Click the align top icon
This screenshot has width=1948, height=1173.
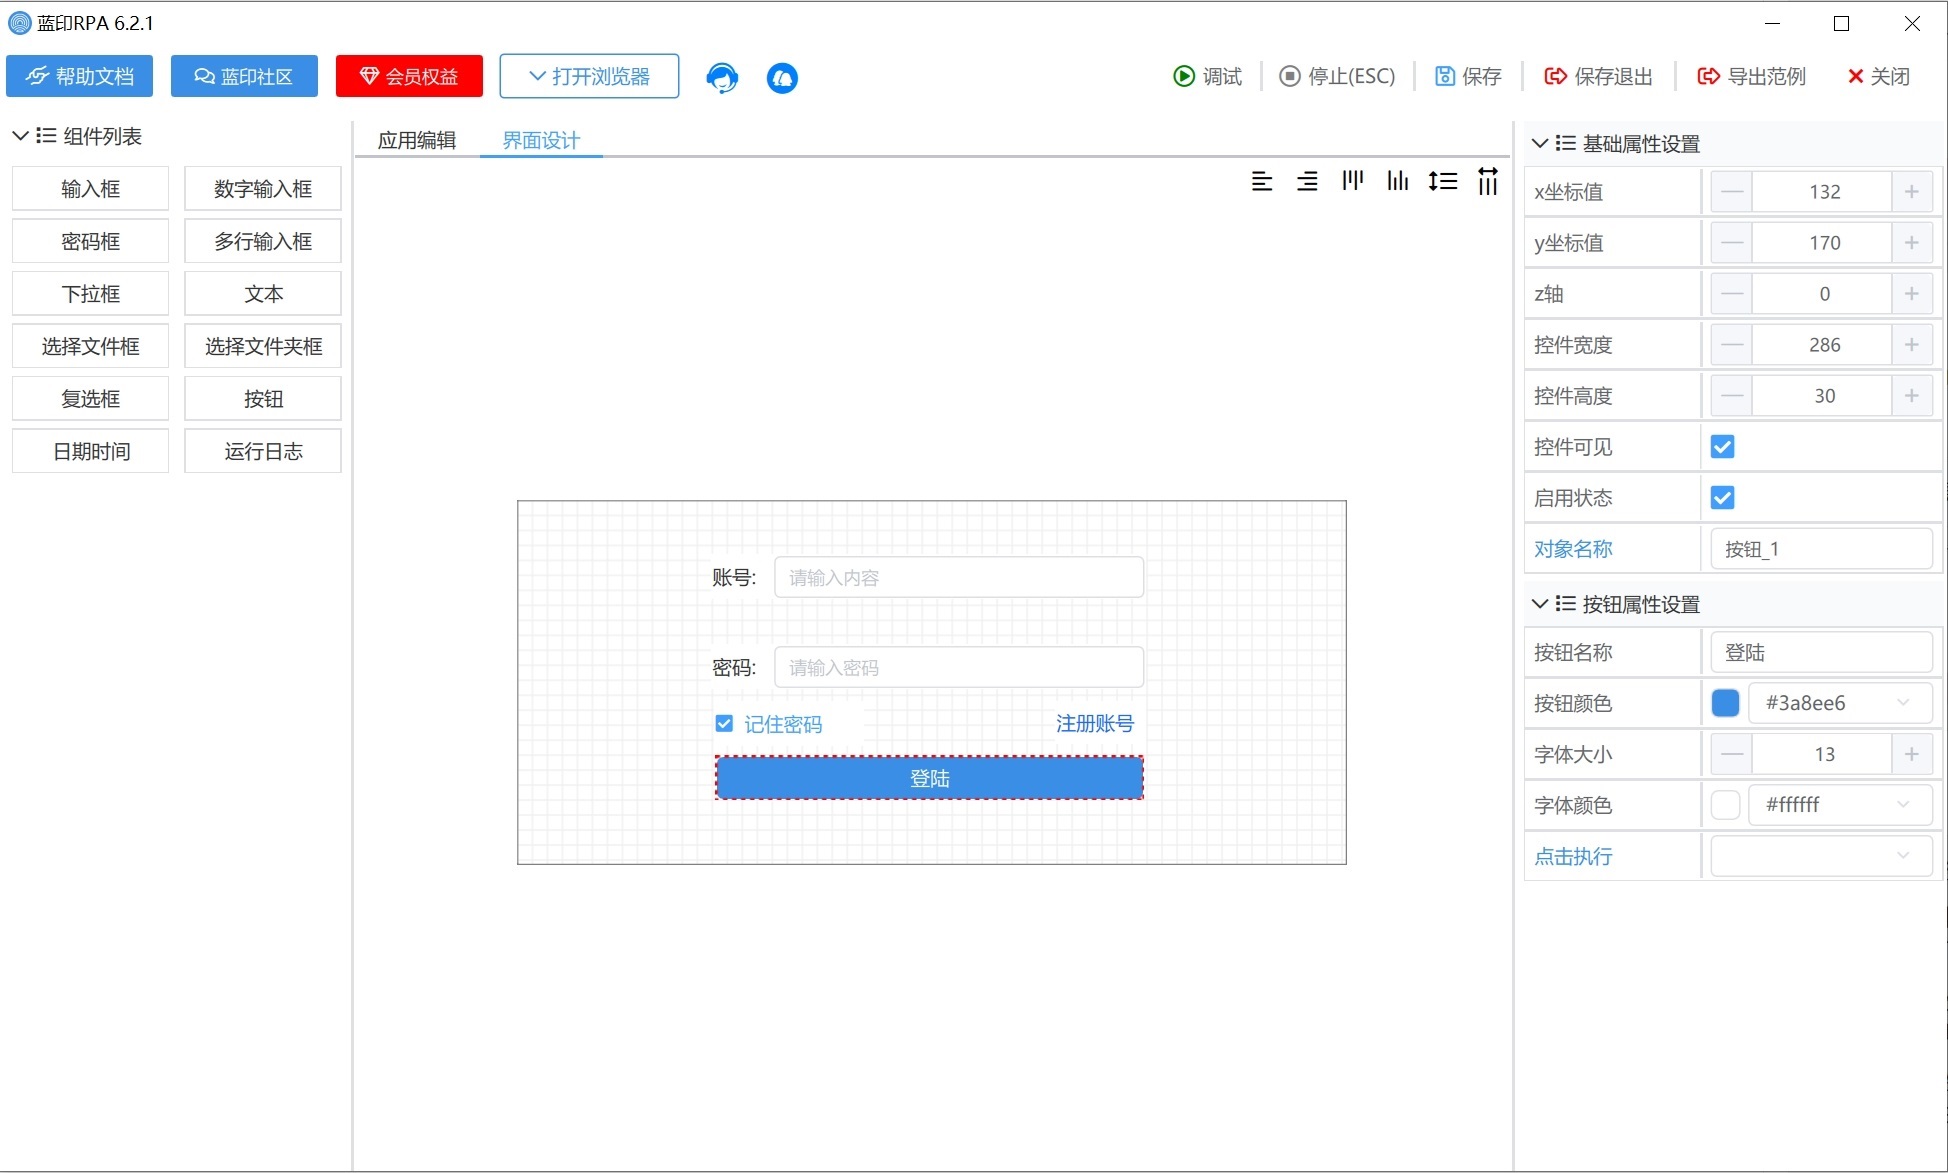pyautogui.click(x=1353, y=181)
